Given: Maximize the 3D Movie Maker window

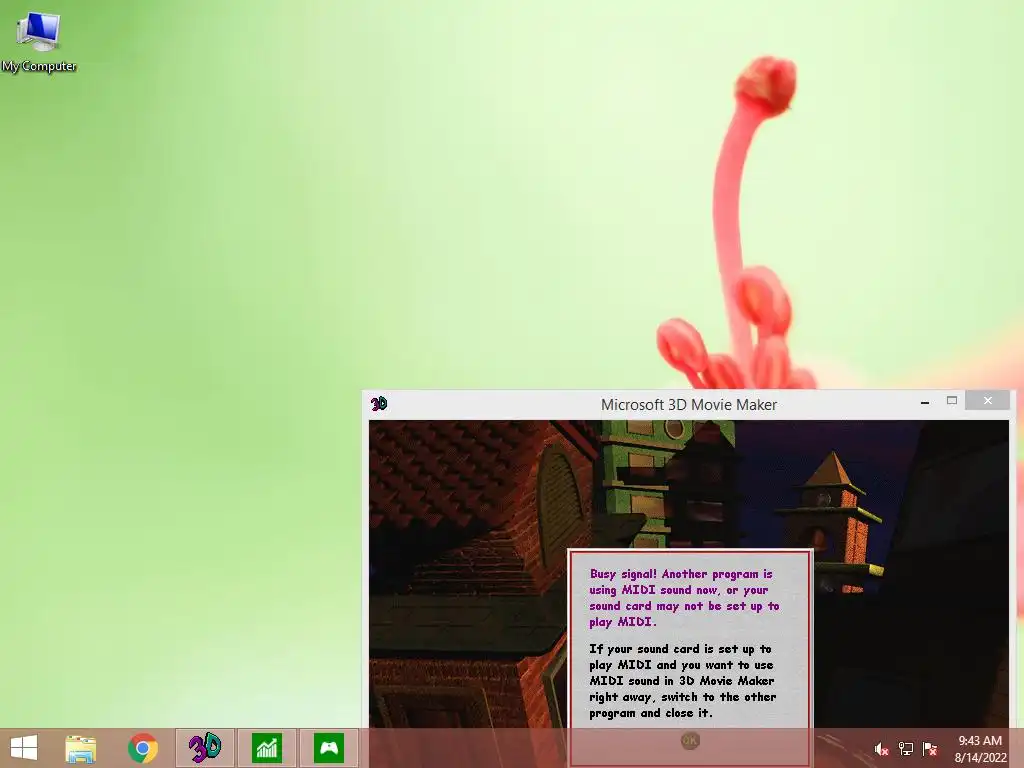Looking at the screenshot, I should coord(952,400).
